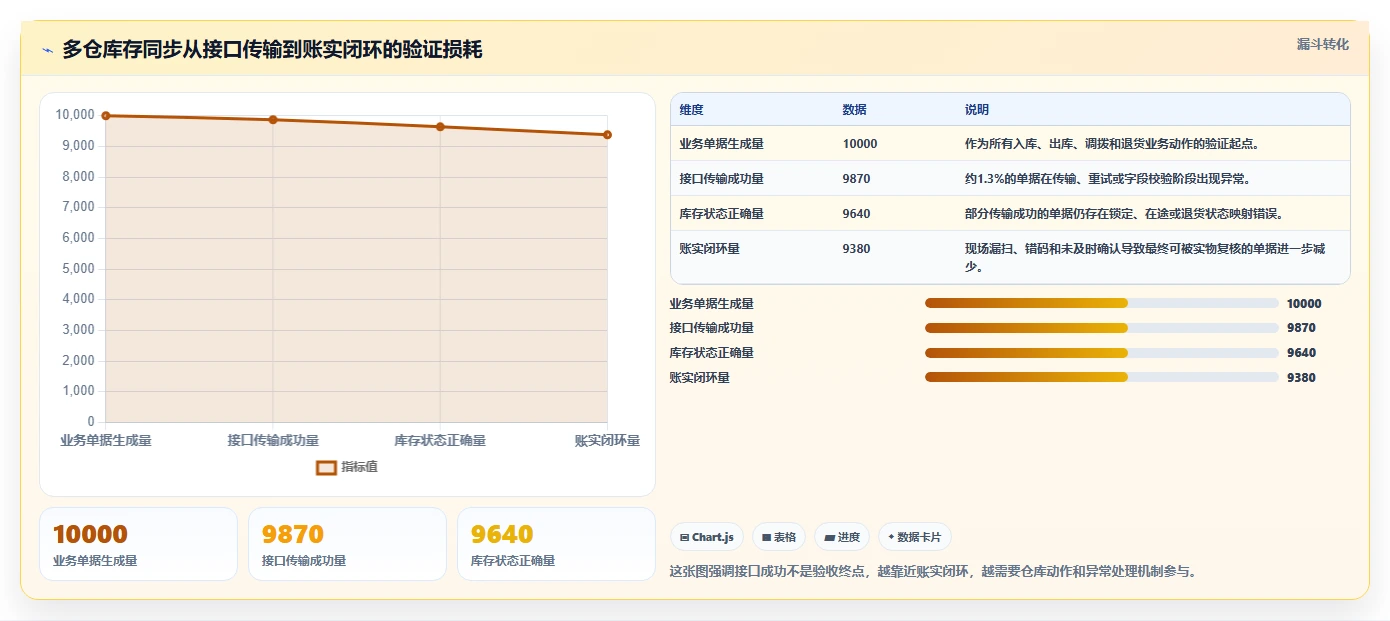The width and height of the screenshot is (1390, 621).
Task: Click table value 9380
Action: 857,249
